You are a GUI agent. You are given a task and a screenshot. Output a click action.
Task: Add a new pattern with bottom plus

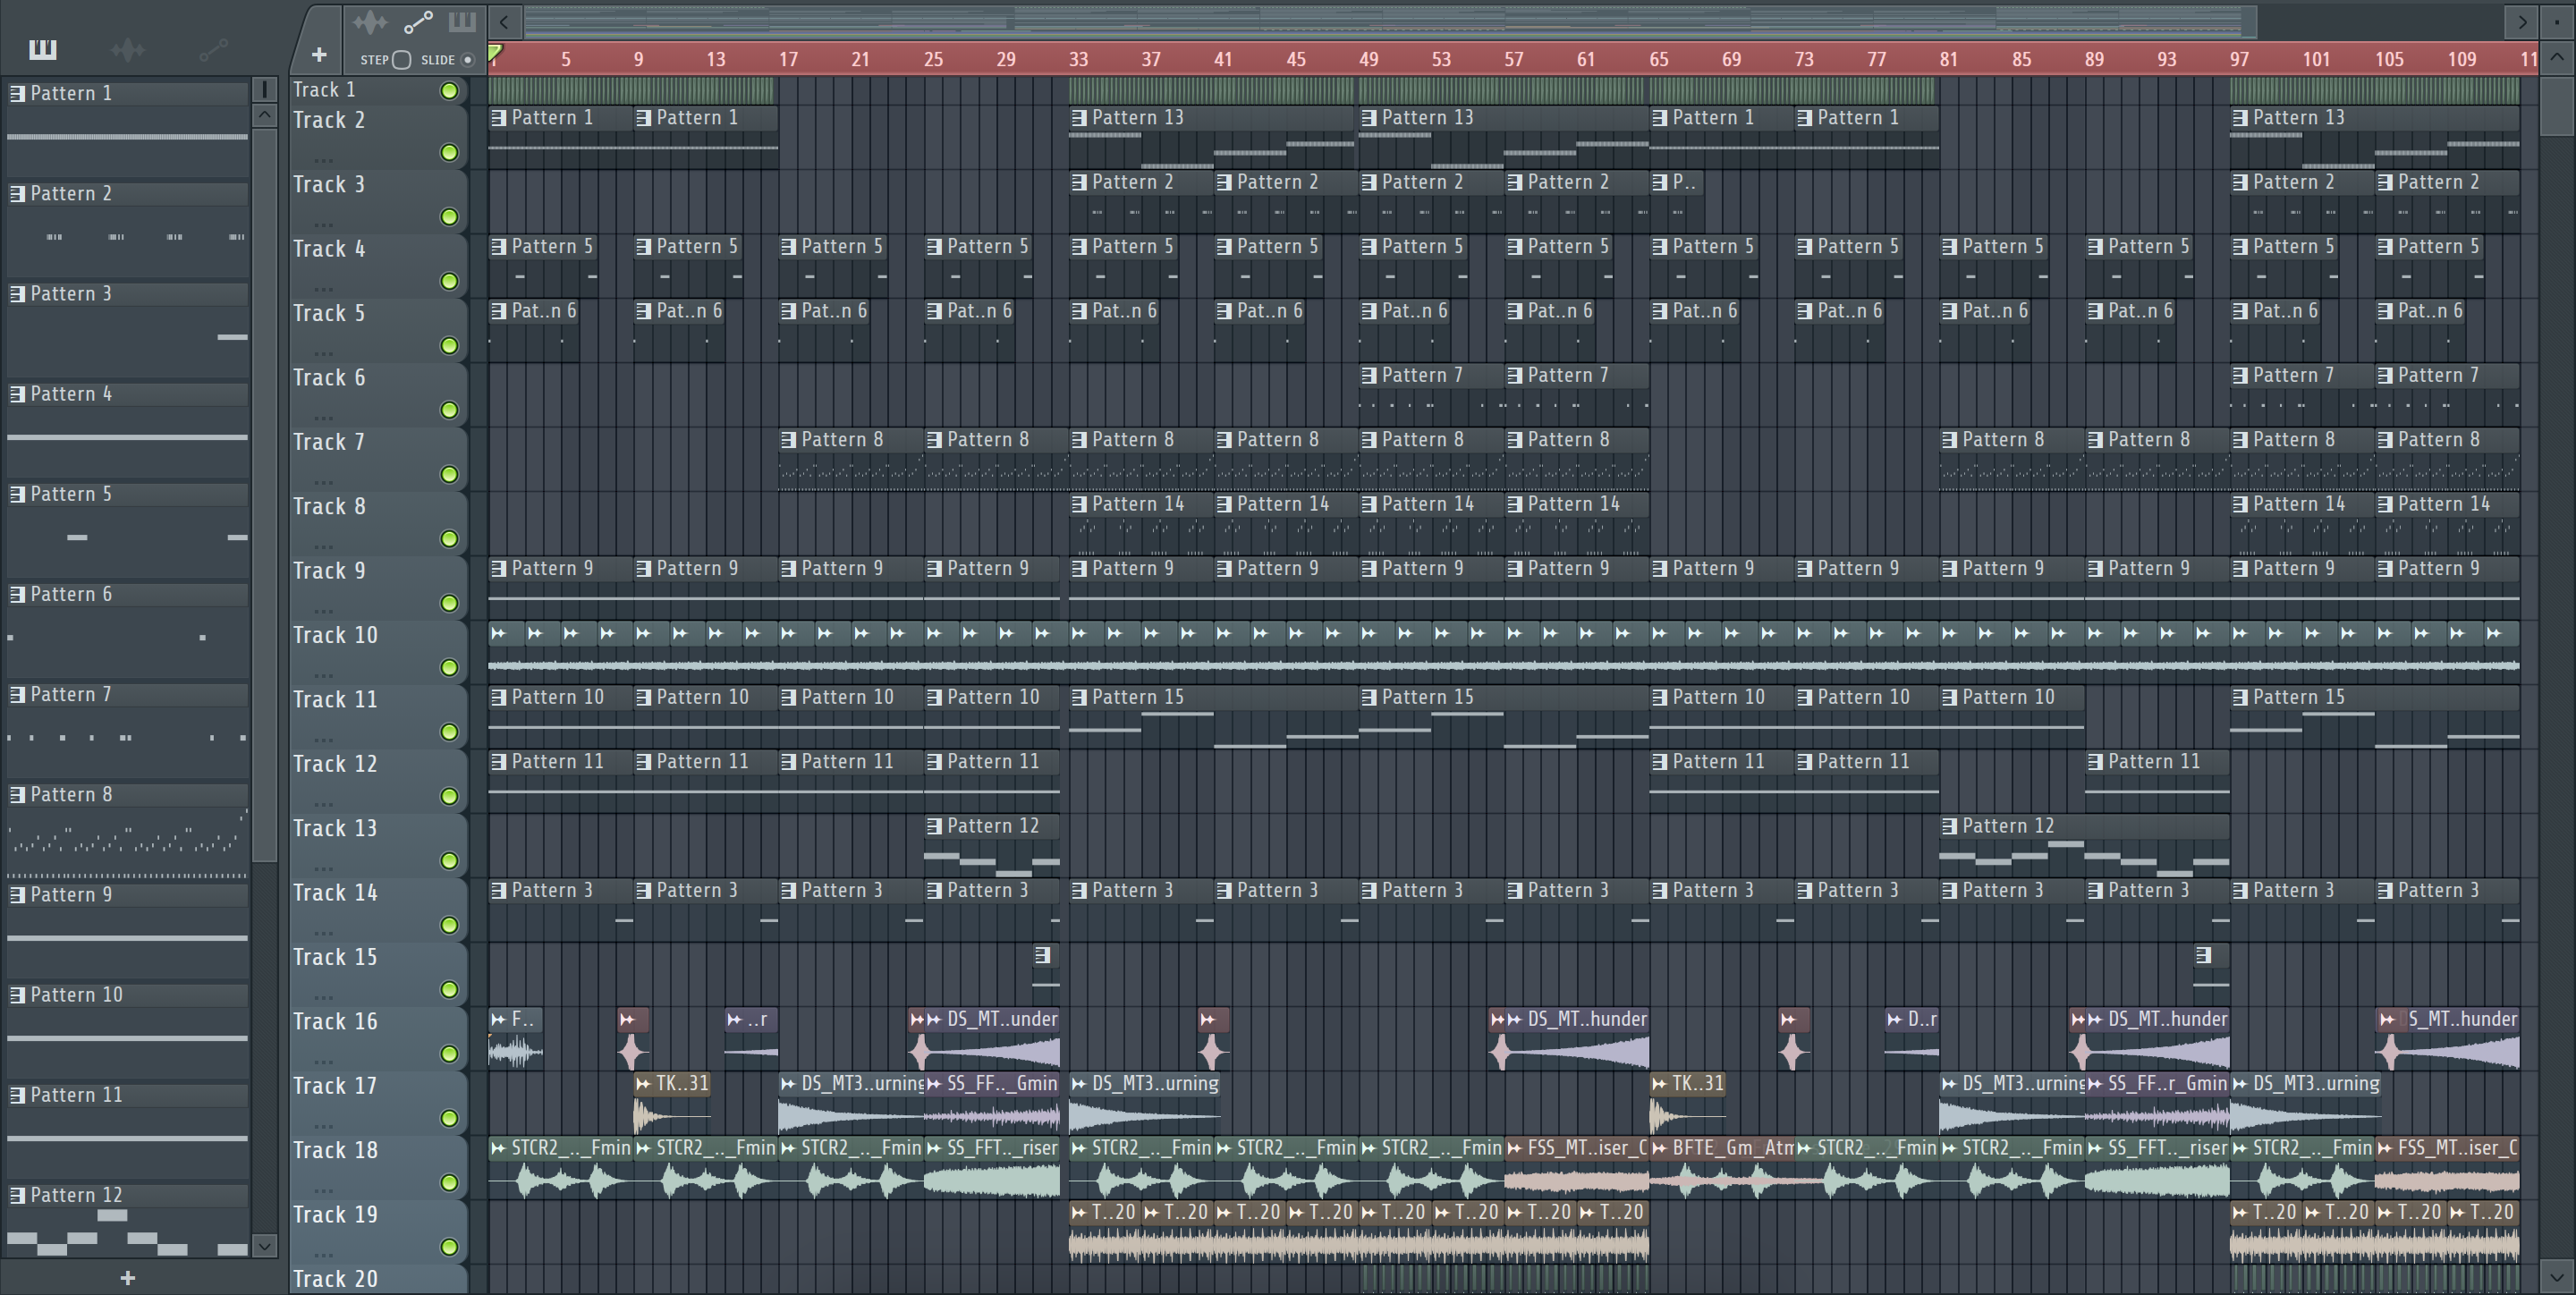coord(127,1278)
